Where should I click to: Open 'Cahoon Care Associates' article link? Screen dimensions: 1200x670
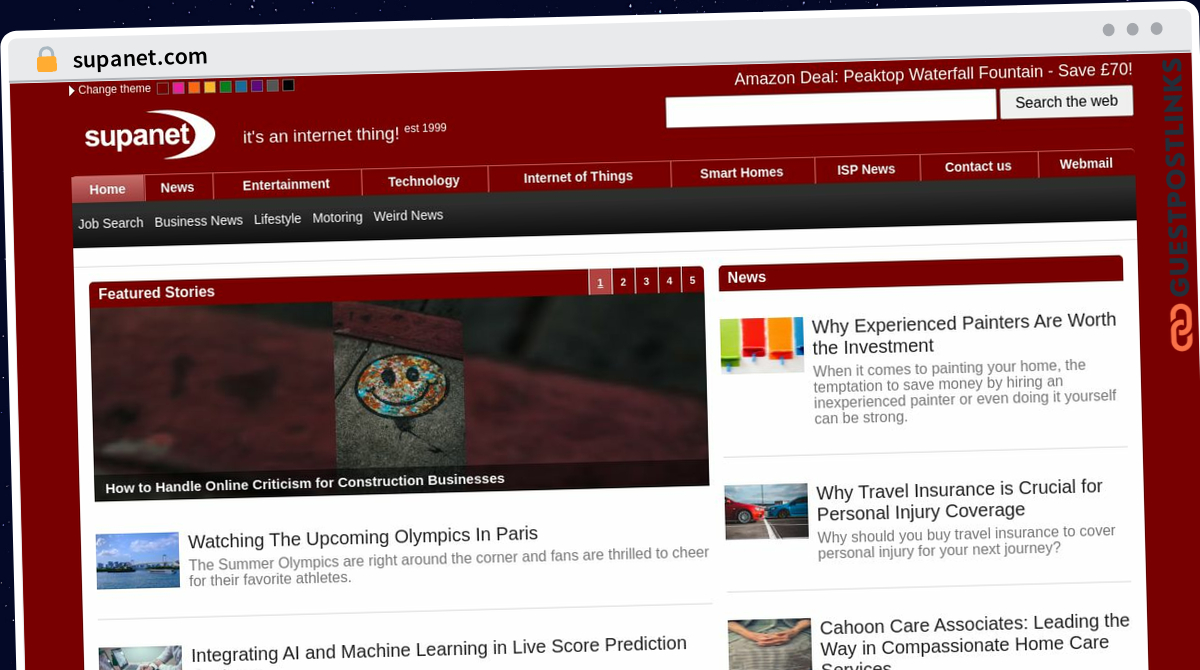[x=975, y=642]
